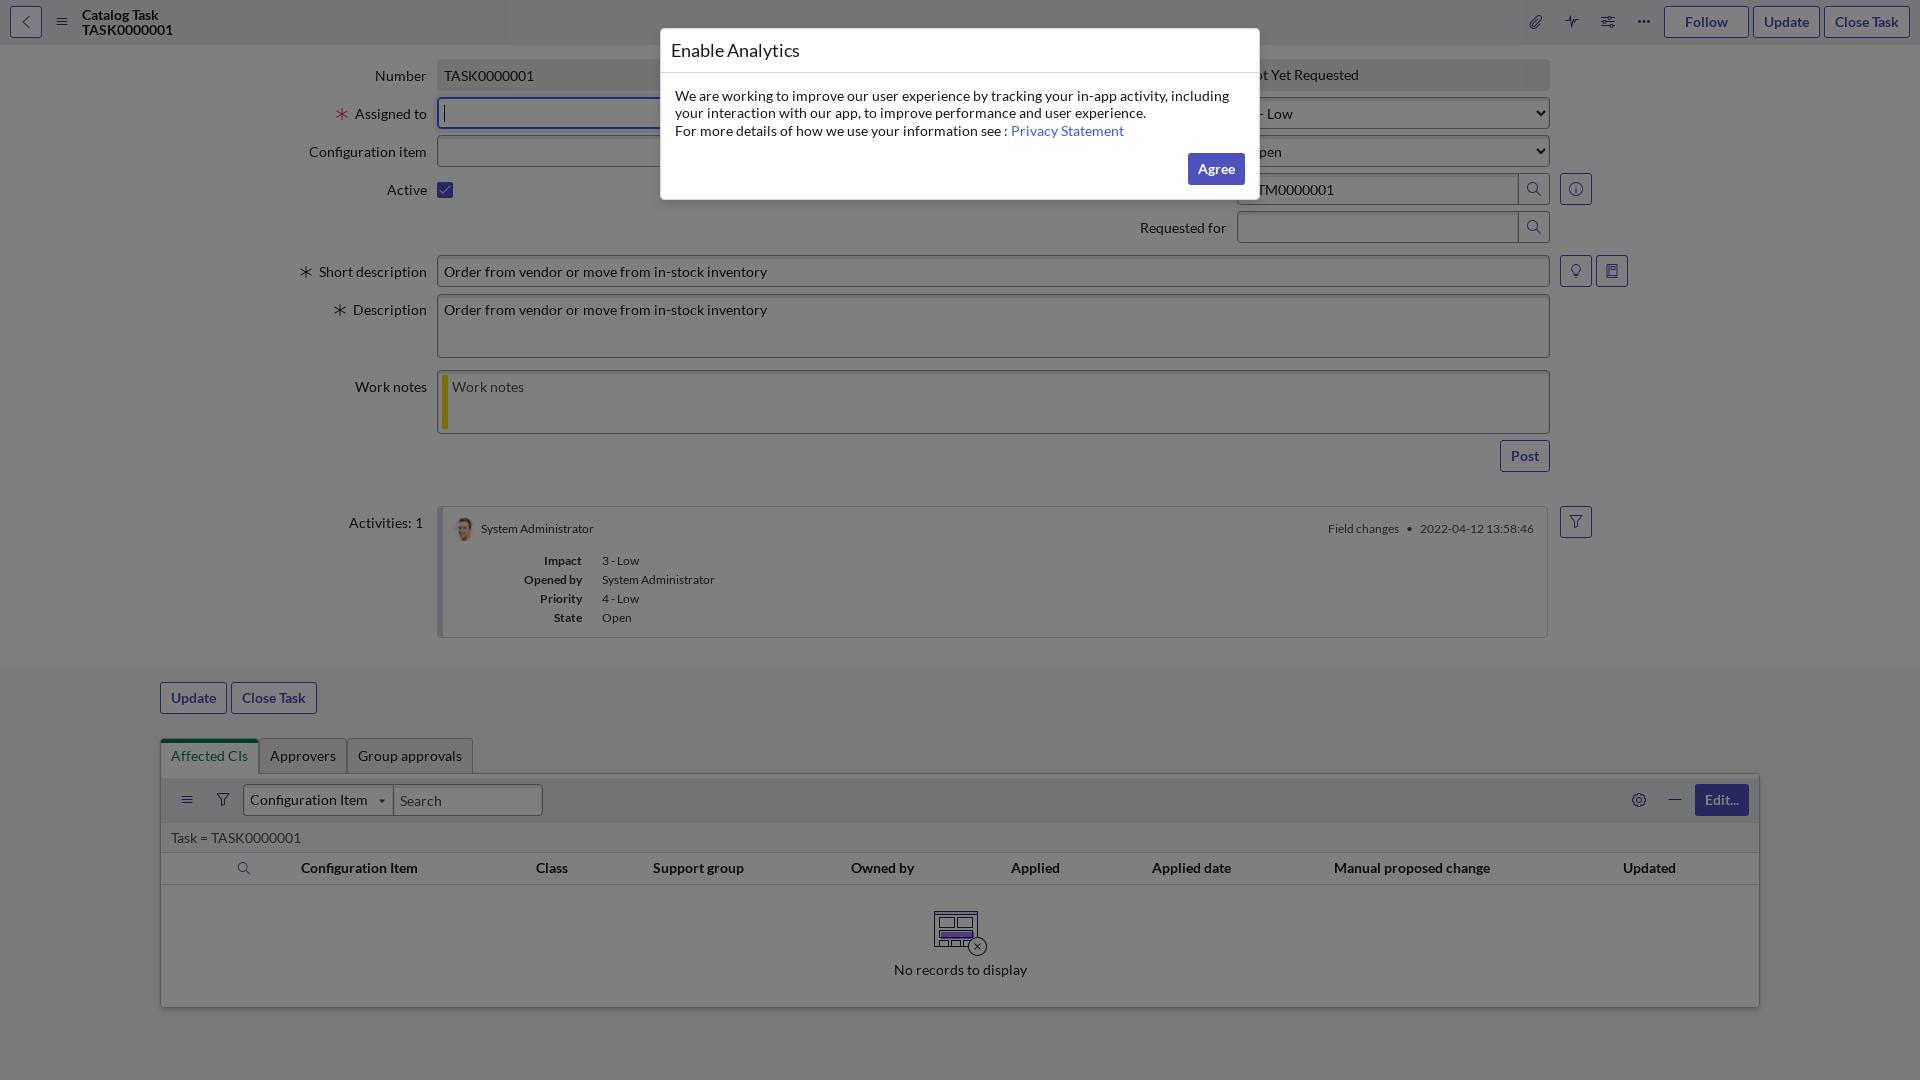The width and height of the screenshot is (1920, 1080).
Task: Click the info icon next to task number
Action: pyautogui.click(x=1577, y=190)
